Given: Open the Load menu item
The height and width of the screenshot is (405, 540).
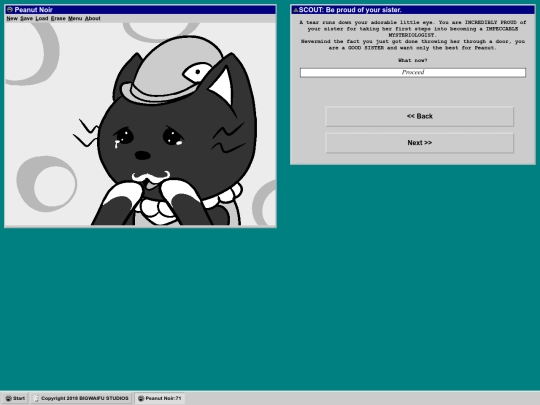Looking at the screenshot, I should tap(42, 19).
